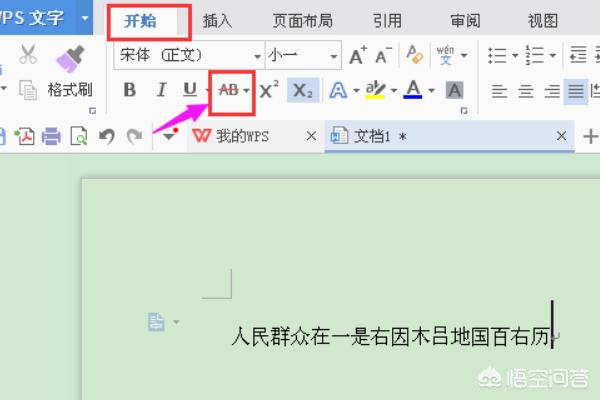Toggle Underline formatting

190,90
